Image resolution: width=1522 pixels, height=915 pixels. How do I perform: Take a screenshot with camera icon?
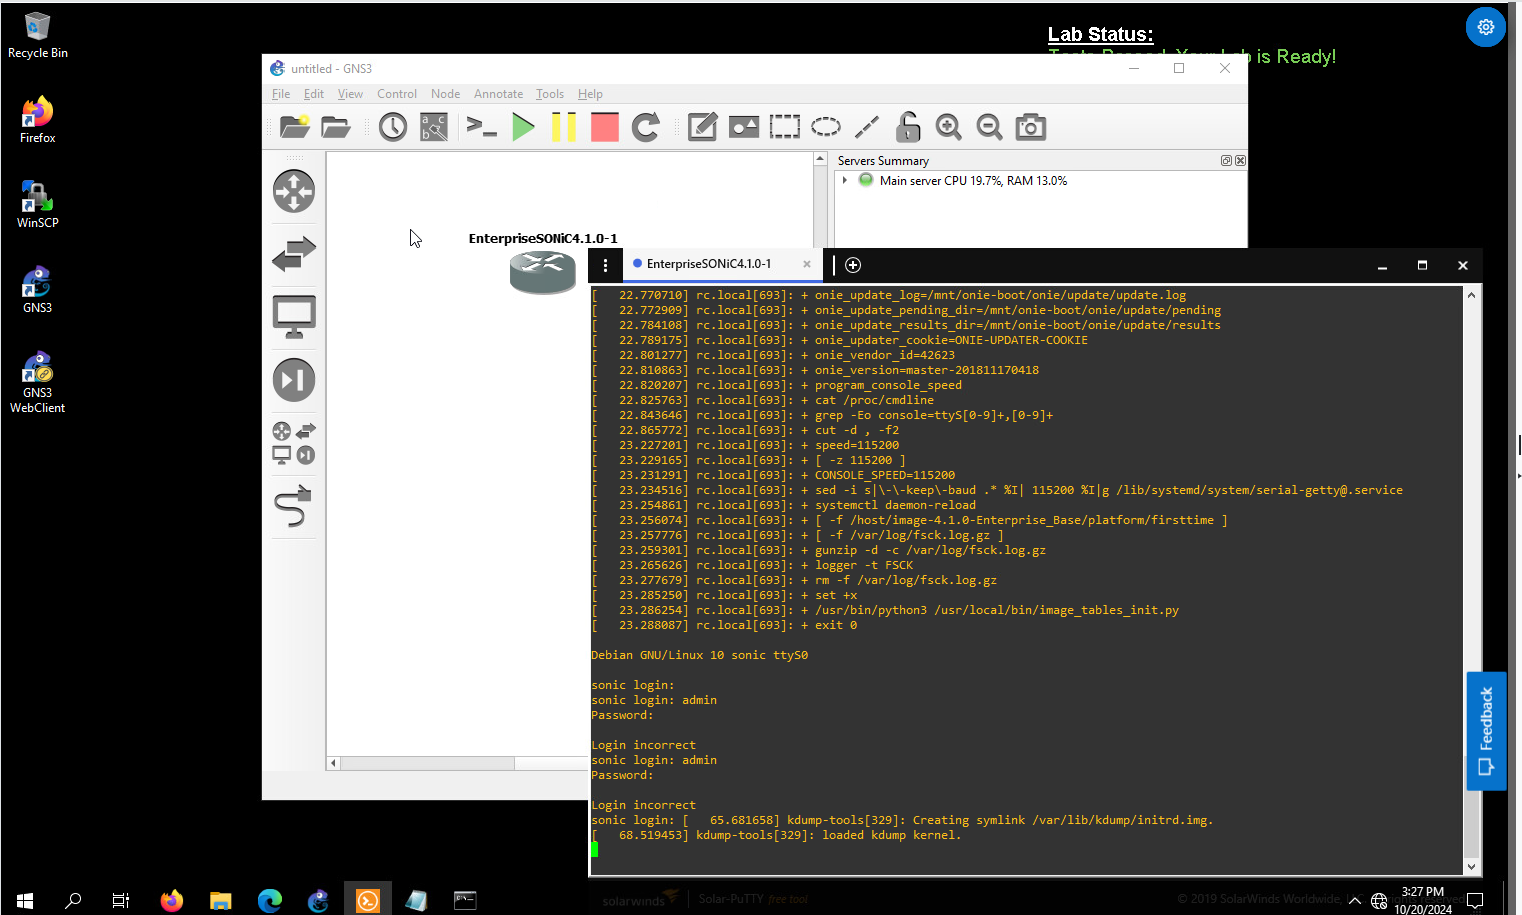[x=1031, y=127]
